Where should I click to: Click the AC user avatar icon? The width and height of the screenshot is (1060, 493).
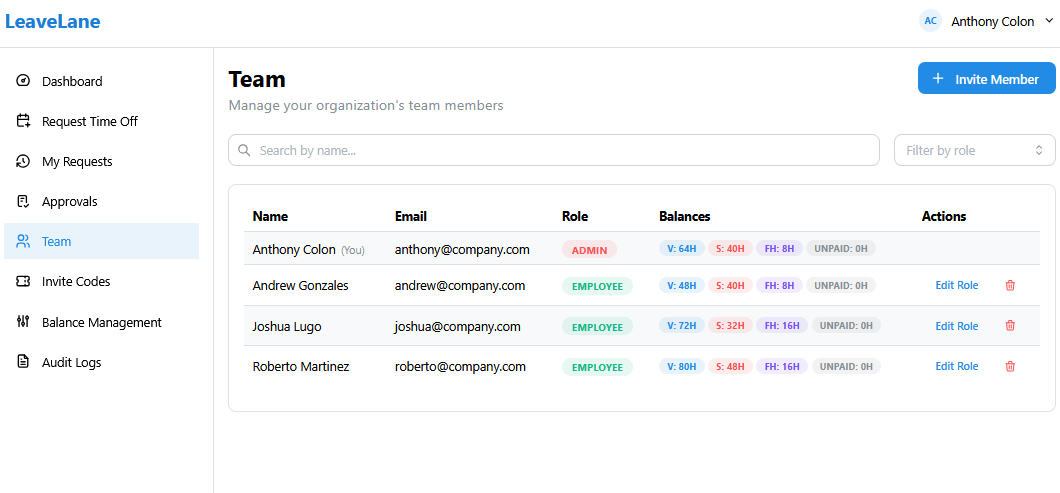pyautogui.click(x=930, y=21)
